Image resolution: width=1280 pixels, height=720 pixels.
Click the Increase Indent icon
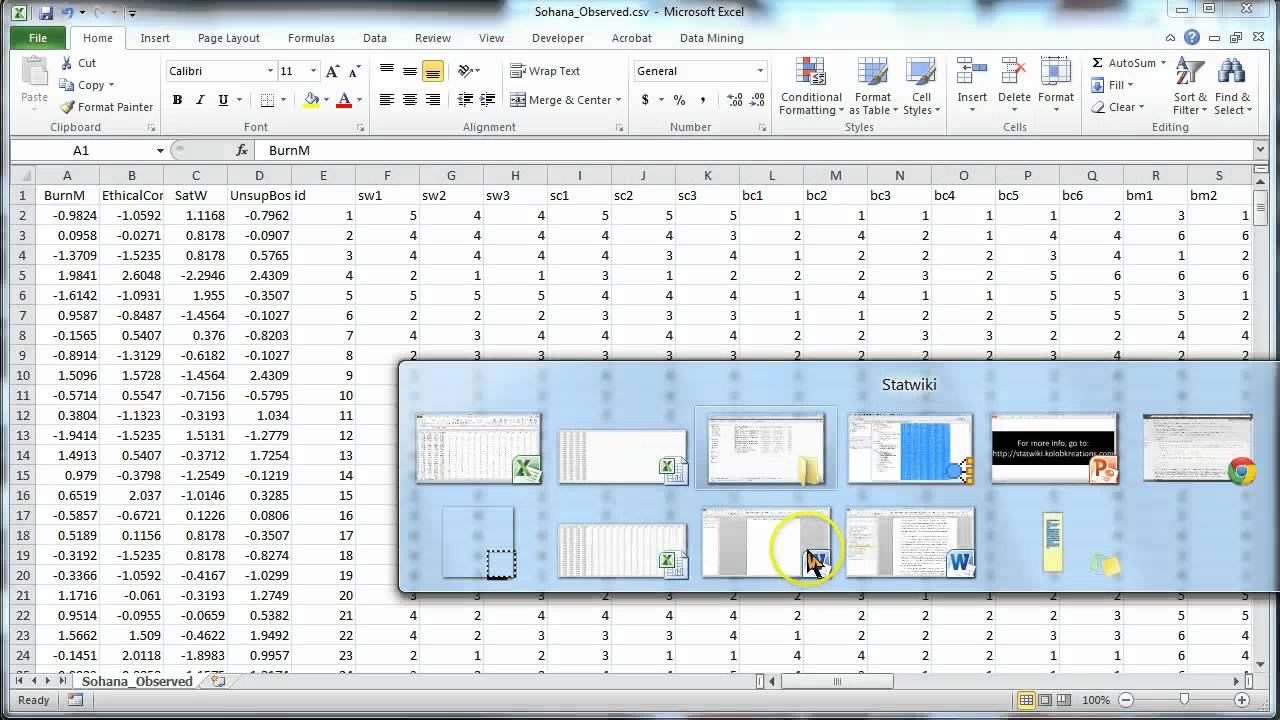(488, 100)
